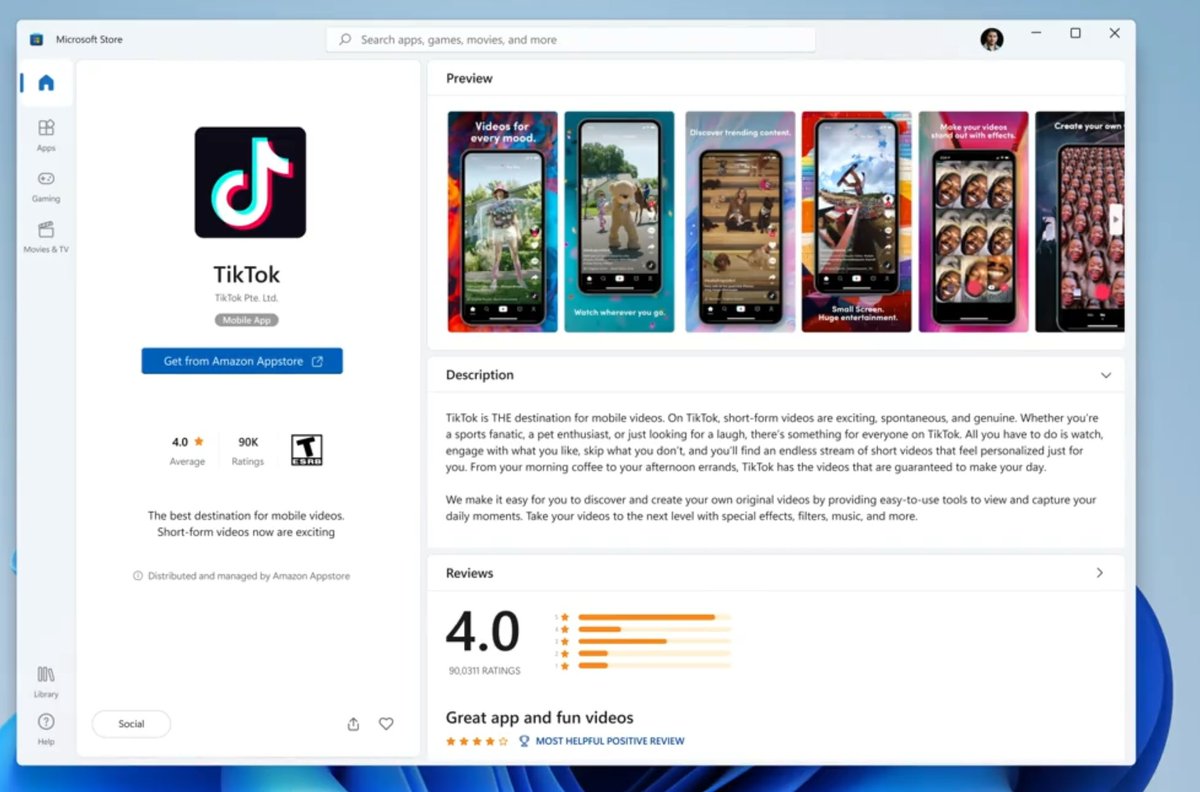
Task: Click the trophy icon of helpful review
Action: coord(524,741)
